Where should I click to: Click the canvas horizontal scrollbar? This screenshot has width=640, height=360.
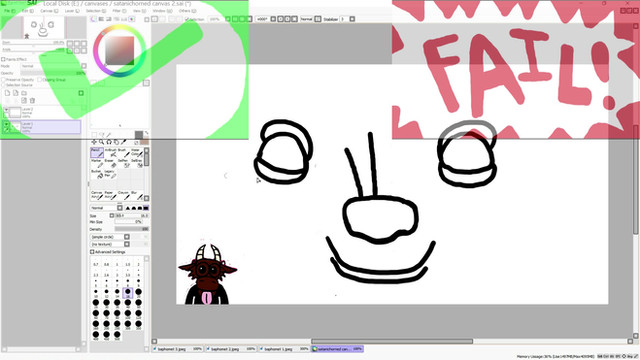tap(392, 341)
